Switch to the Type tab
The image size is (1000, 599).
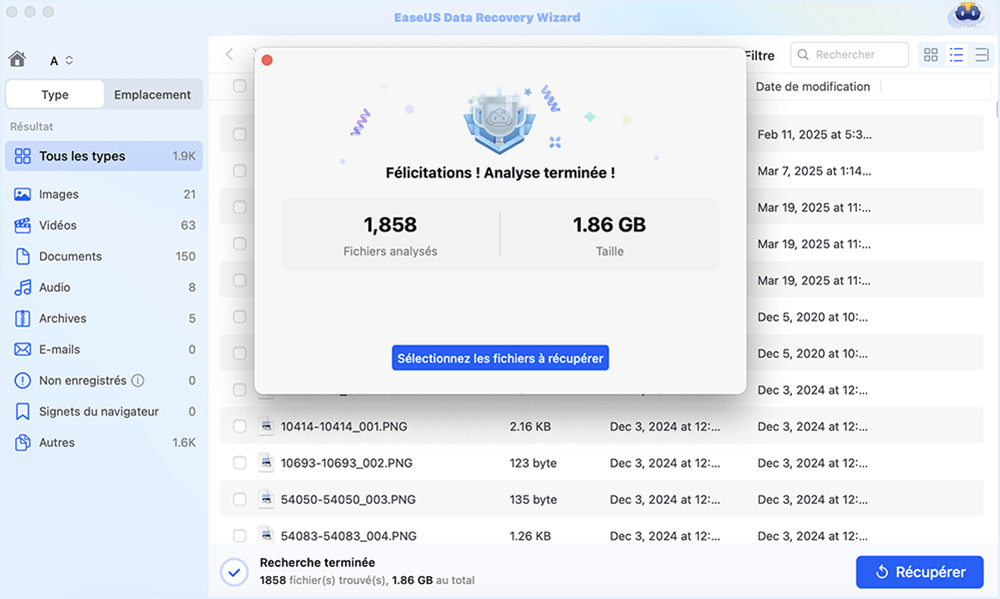click(x=55, y=94)
